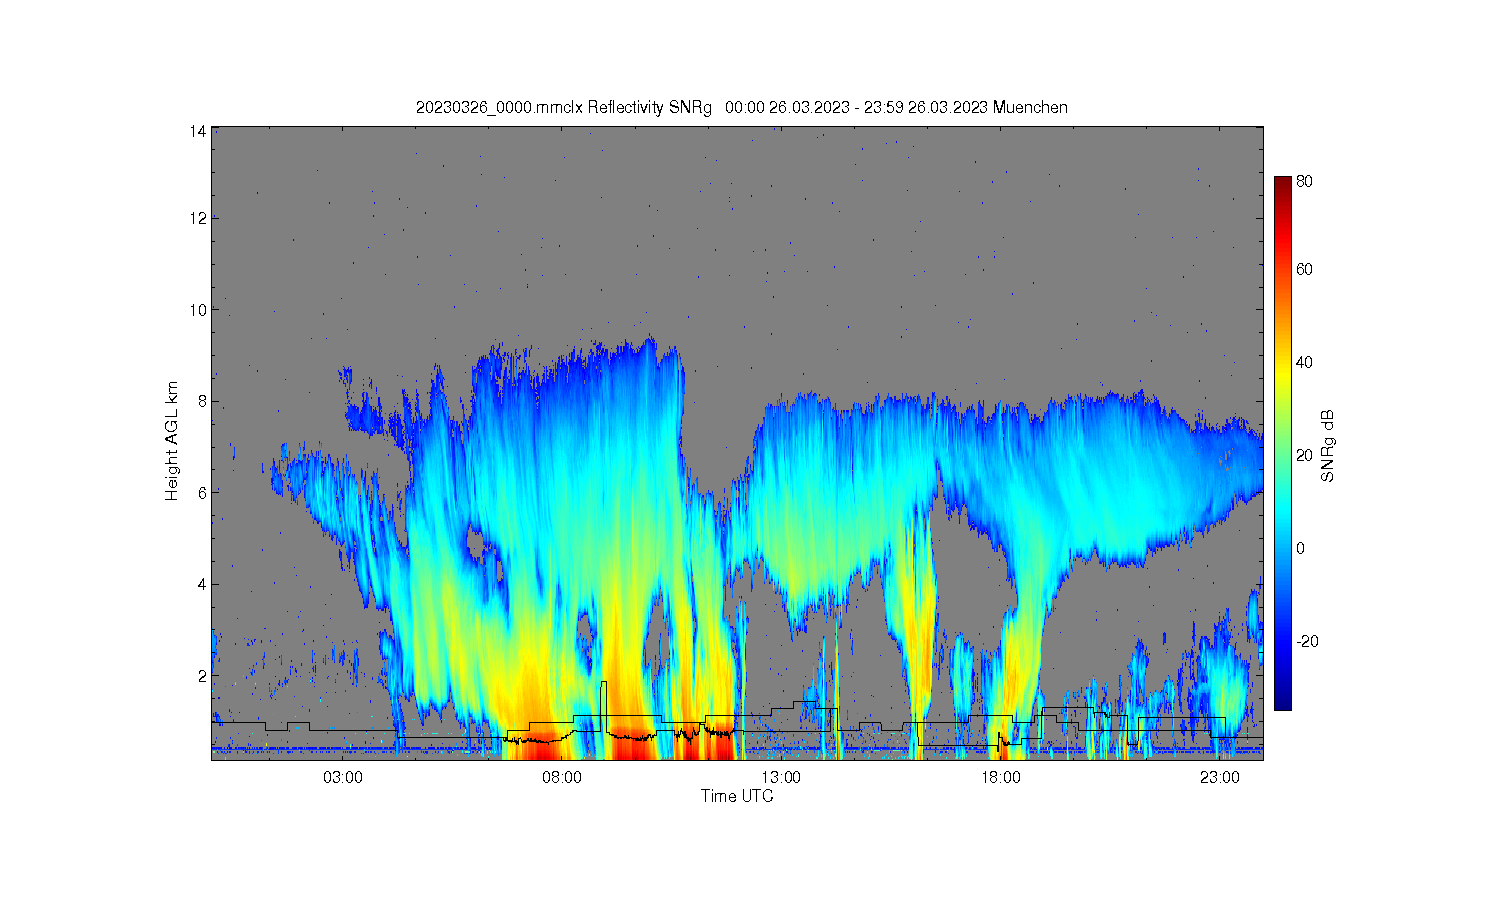The height and width of the screenshot is (900, 1500).
Task: Click the colorbar value 80
Action: click(1304, 182)
